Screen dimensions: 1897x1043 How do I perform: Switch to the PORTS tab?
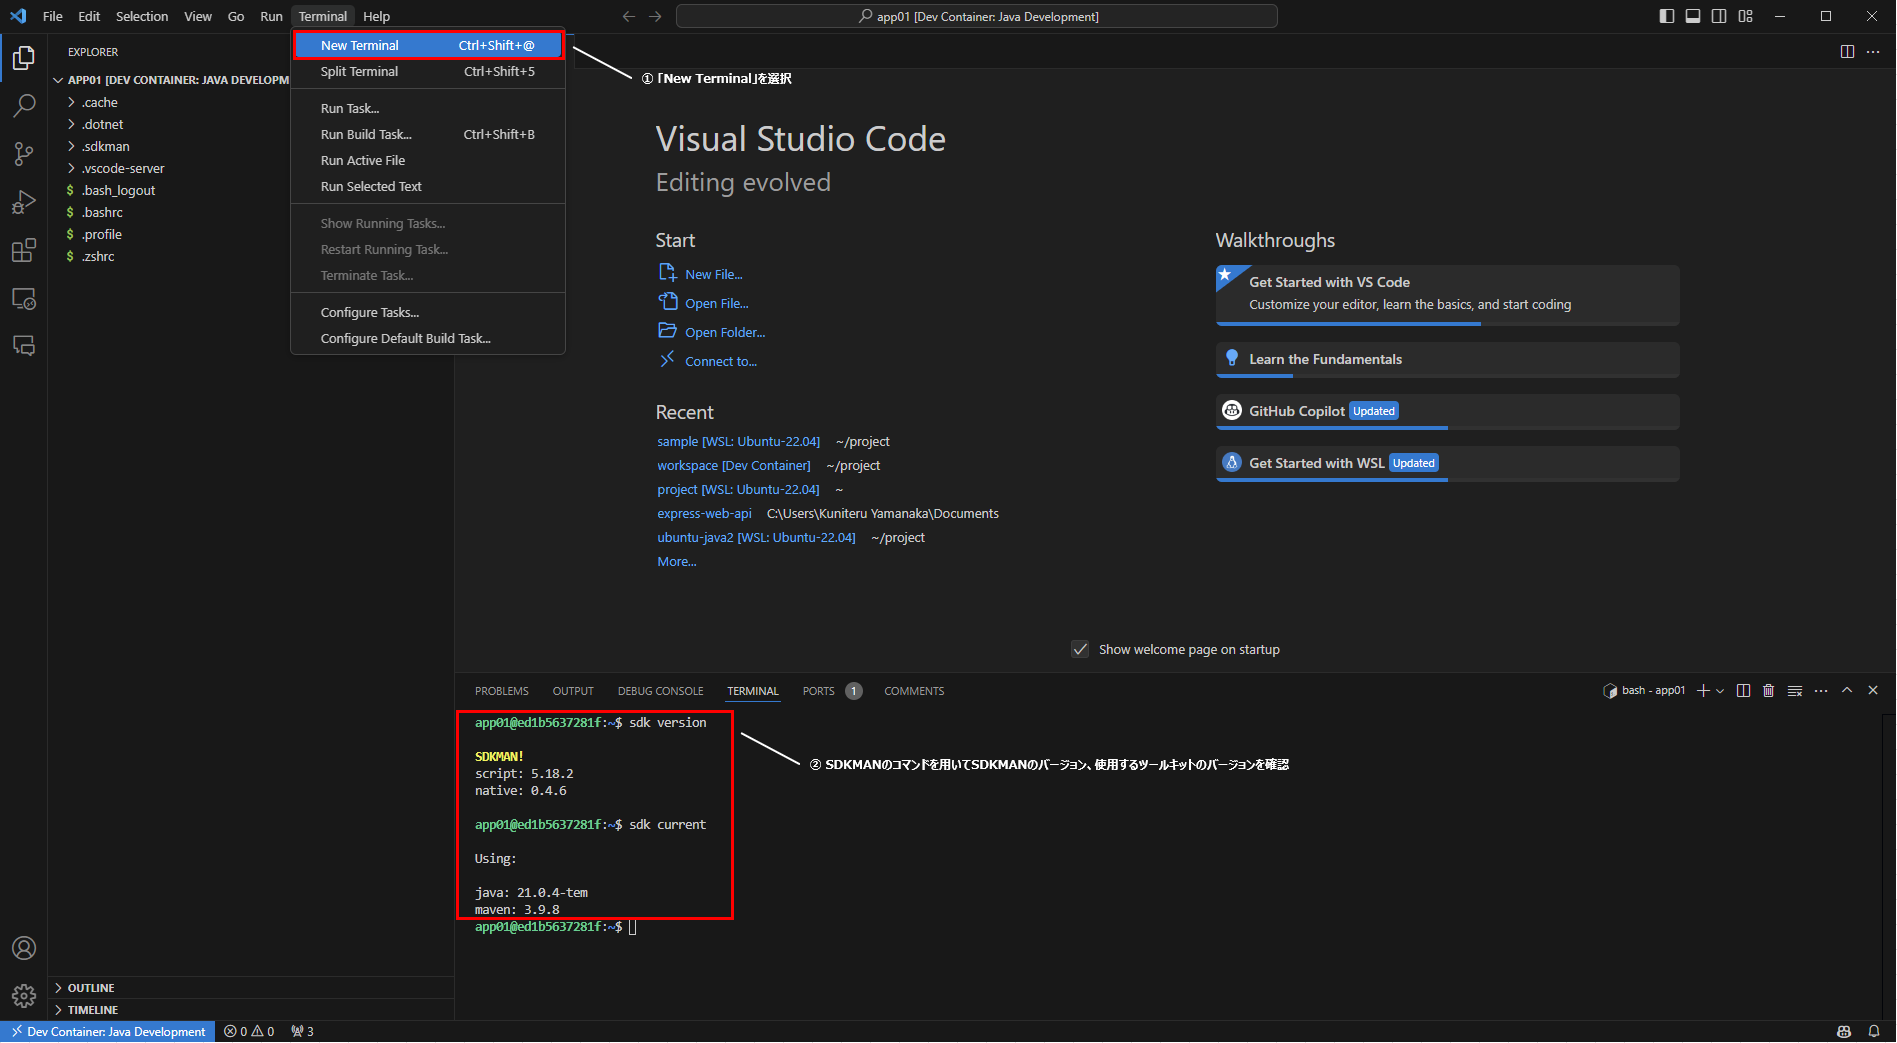tap(818, 690)
